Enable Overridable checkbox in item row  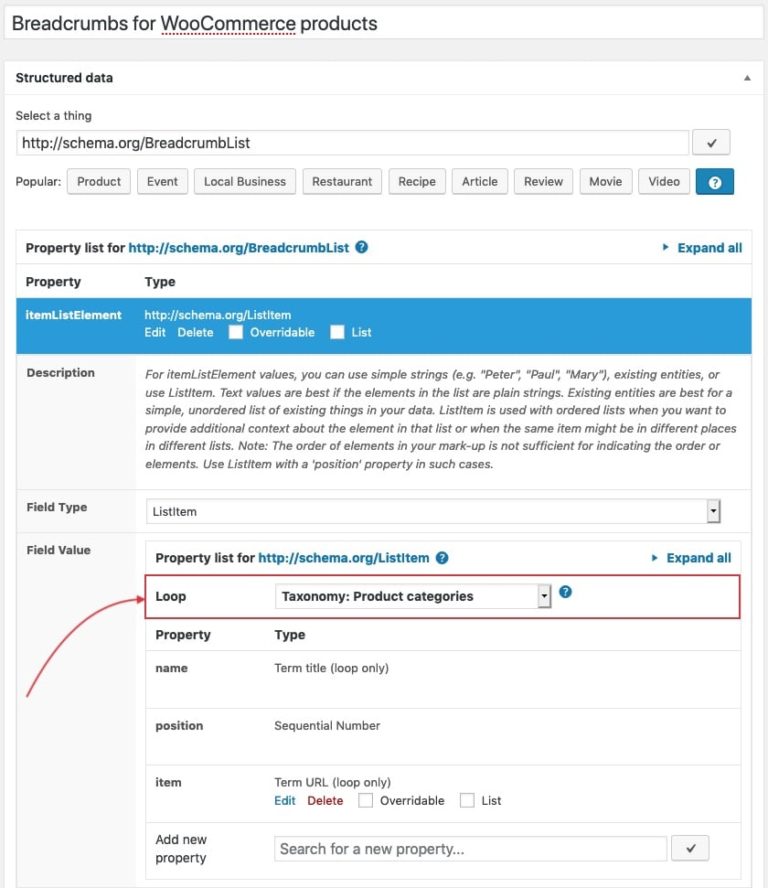[365, 800]
